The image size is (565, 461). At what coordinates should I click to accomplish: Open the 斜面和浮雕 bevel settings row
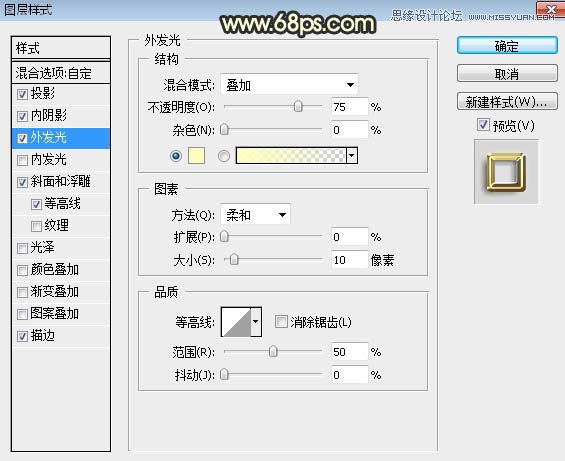point(61,182)
